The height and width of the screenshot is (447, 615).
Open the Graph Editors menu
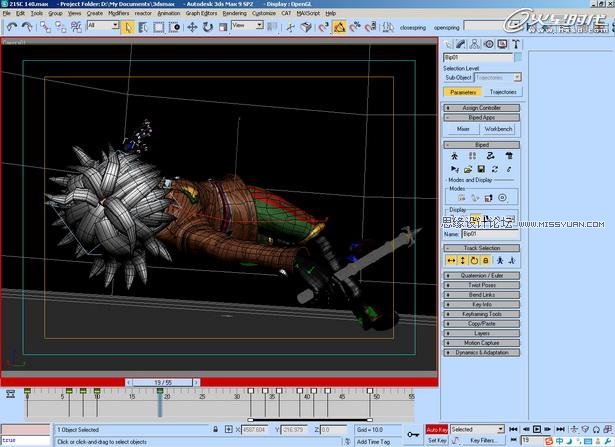201,13
